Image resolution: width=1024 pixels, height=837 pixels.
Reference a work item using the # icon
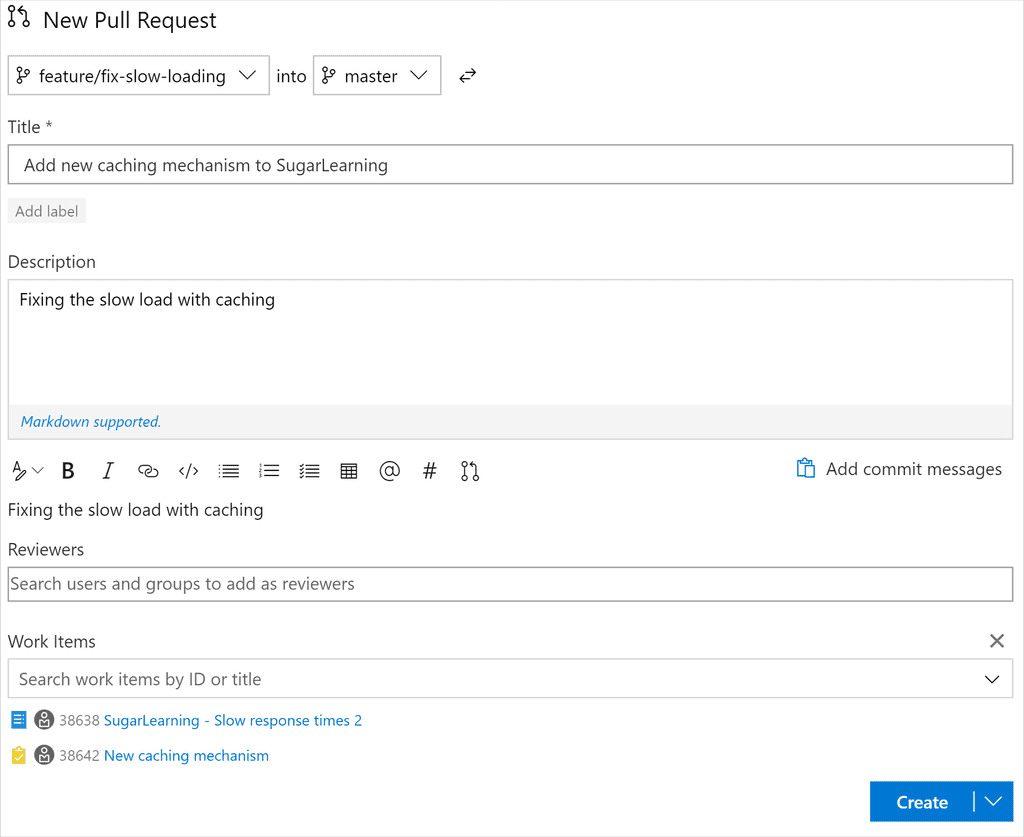pyautogui.click(x=429, y=470)
